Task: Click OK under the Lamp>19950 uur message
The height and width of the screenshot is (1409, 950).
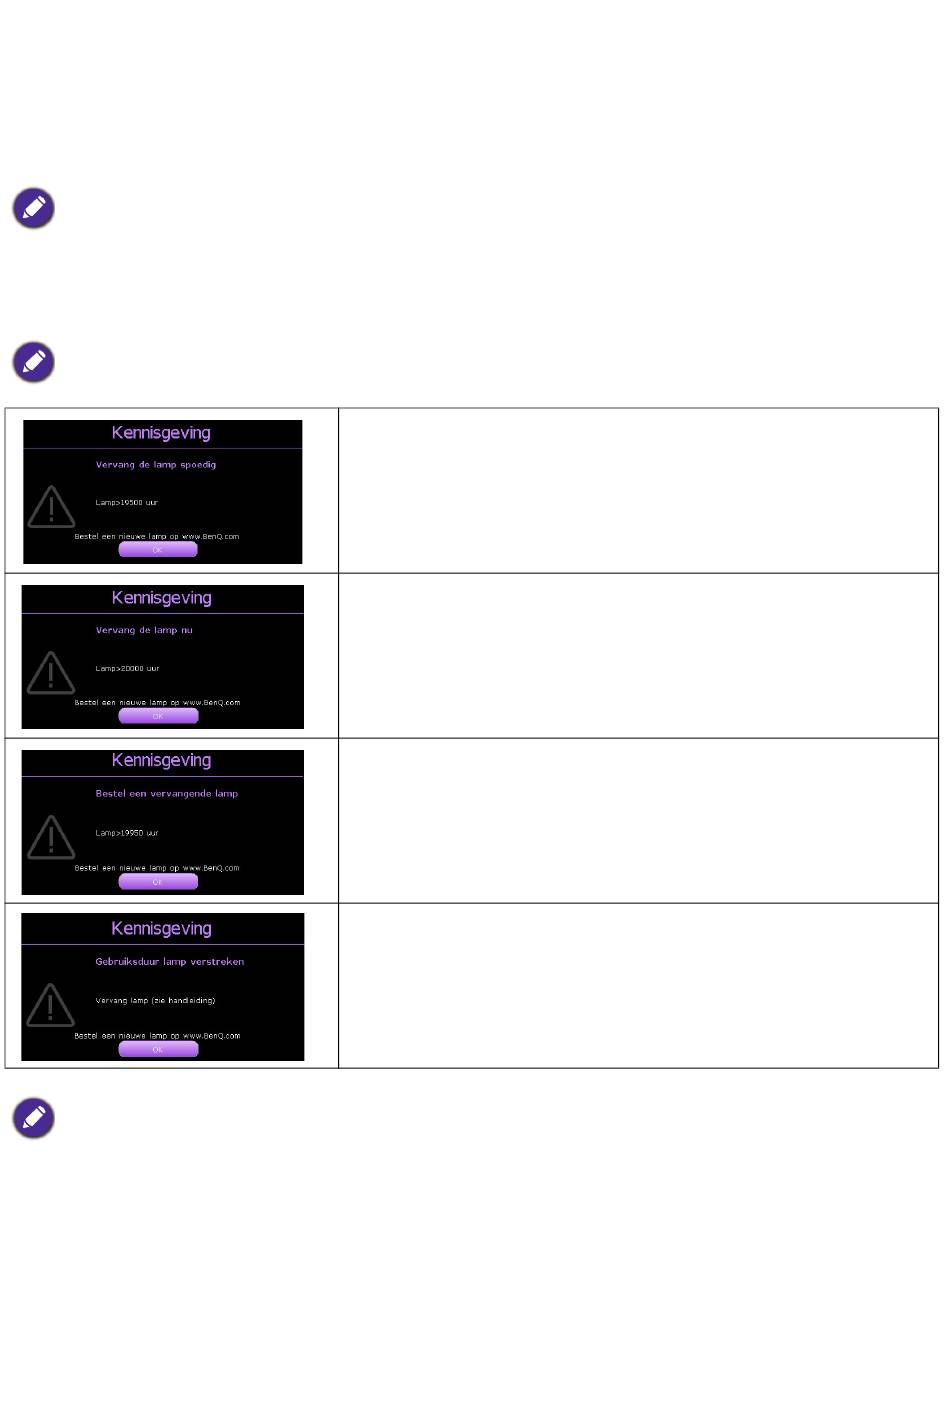Action: tap(158, 882)
